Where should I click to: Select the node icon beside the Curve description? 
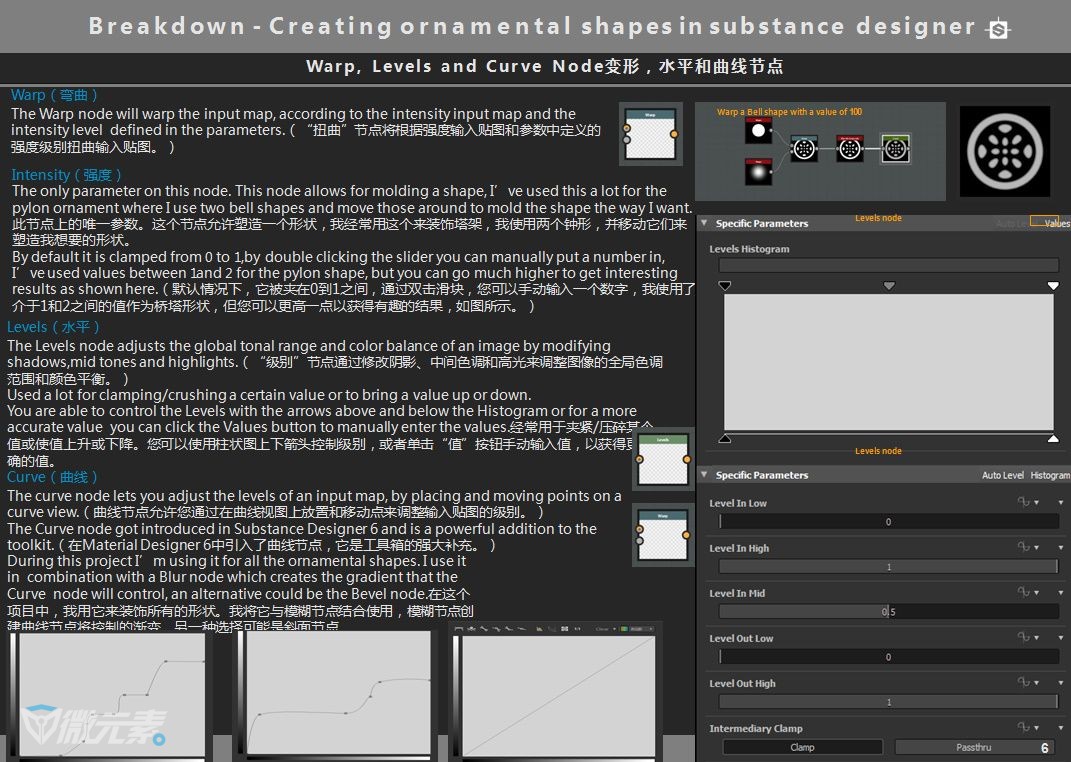click(x=663, y=535)
